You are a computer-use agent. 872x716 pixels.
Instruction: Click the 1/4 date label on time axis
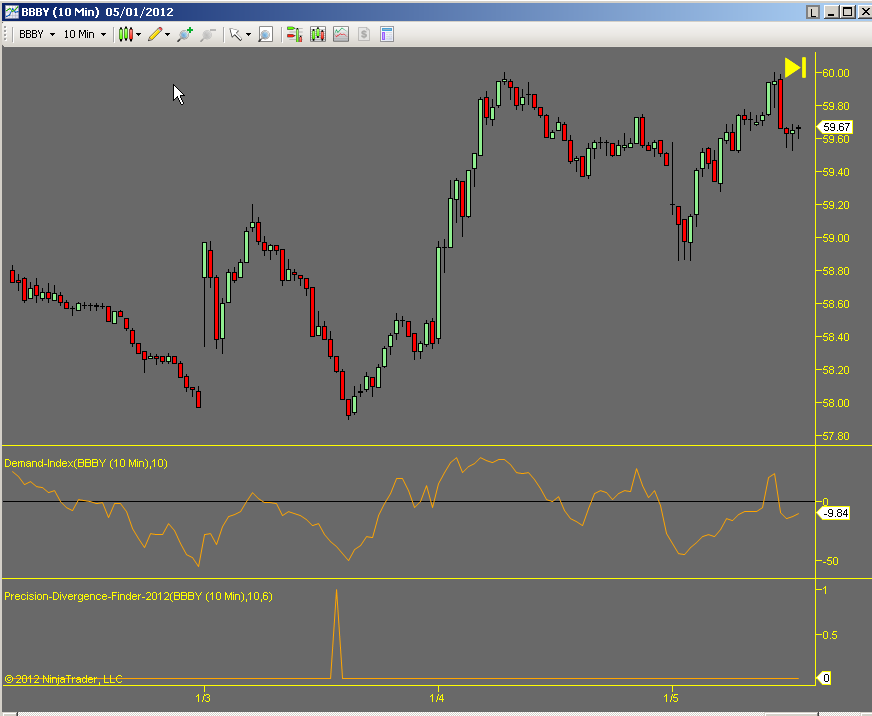click(x=437, y=697)
